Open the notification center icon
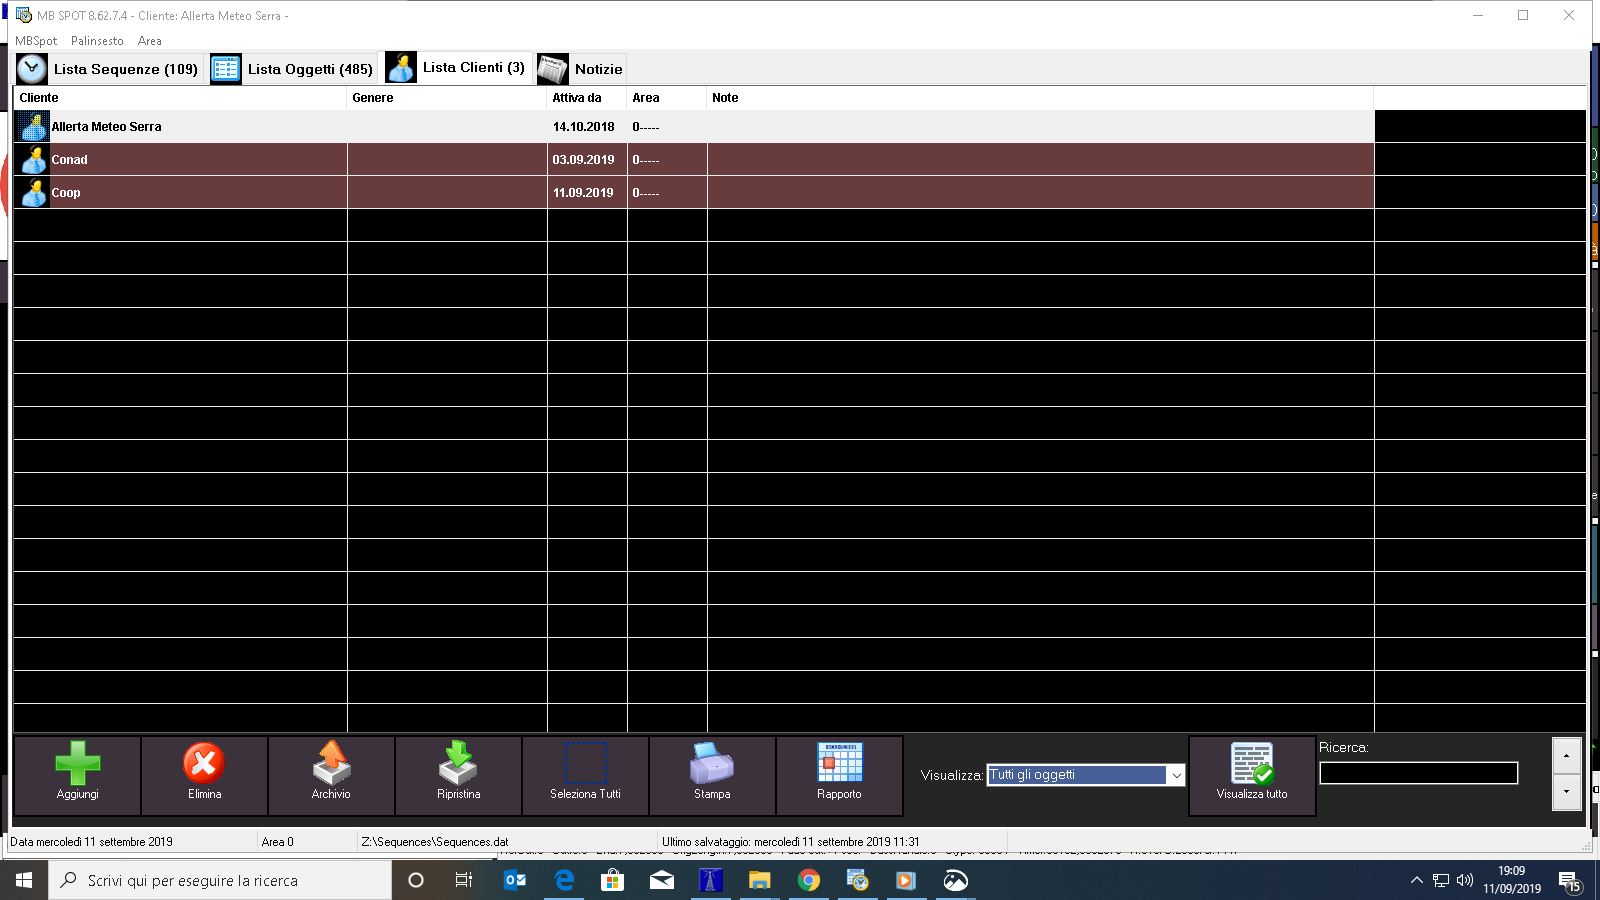This screenshot has height=900, width=1600. coord(1572,883)
